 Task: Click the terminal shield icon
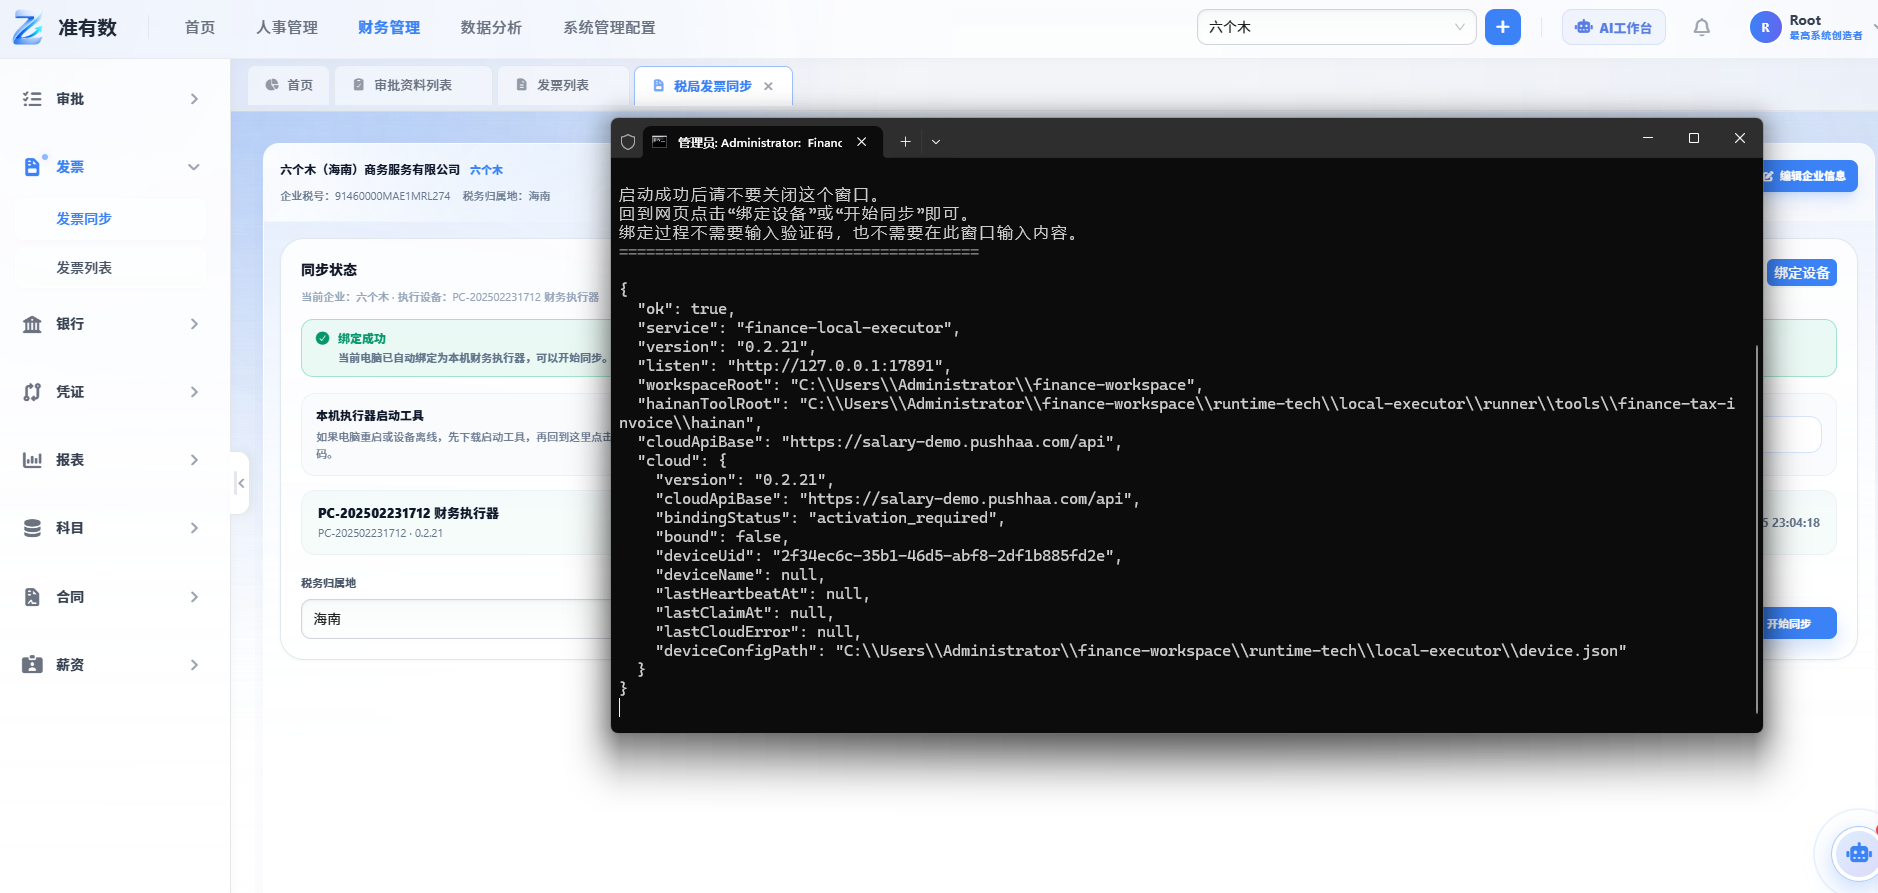tap(628, 142)
